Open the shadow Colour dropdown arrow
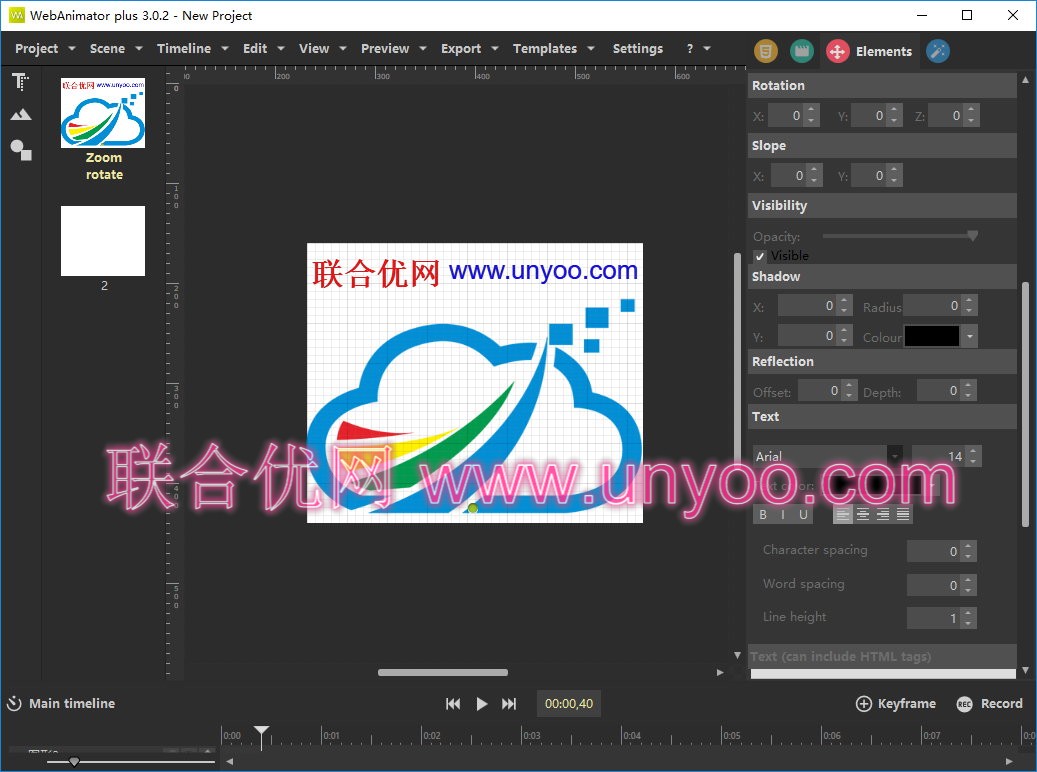 [969, 336]
